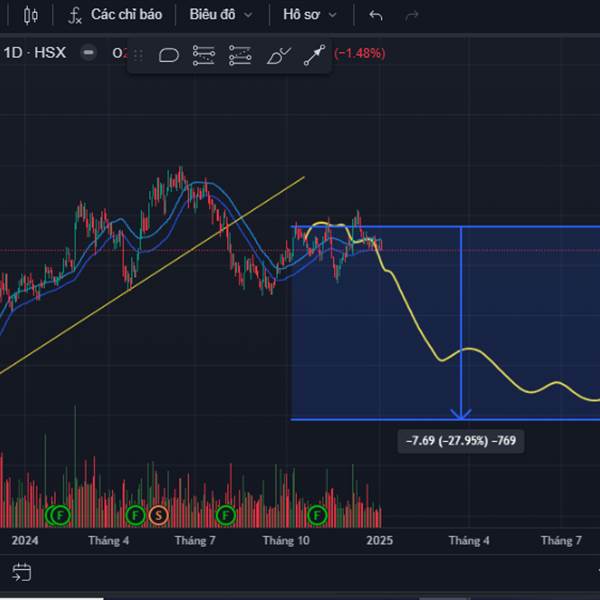Open dashed line style settings icon

click(240, 55)
